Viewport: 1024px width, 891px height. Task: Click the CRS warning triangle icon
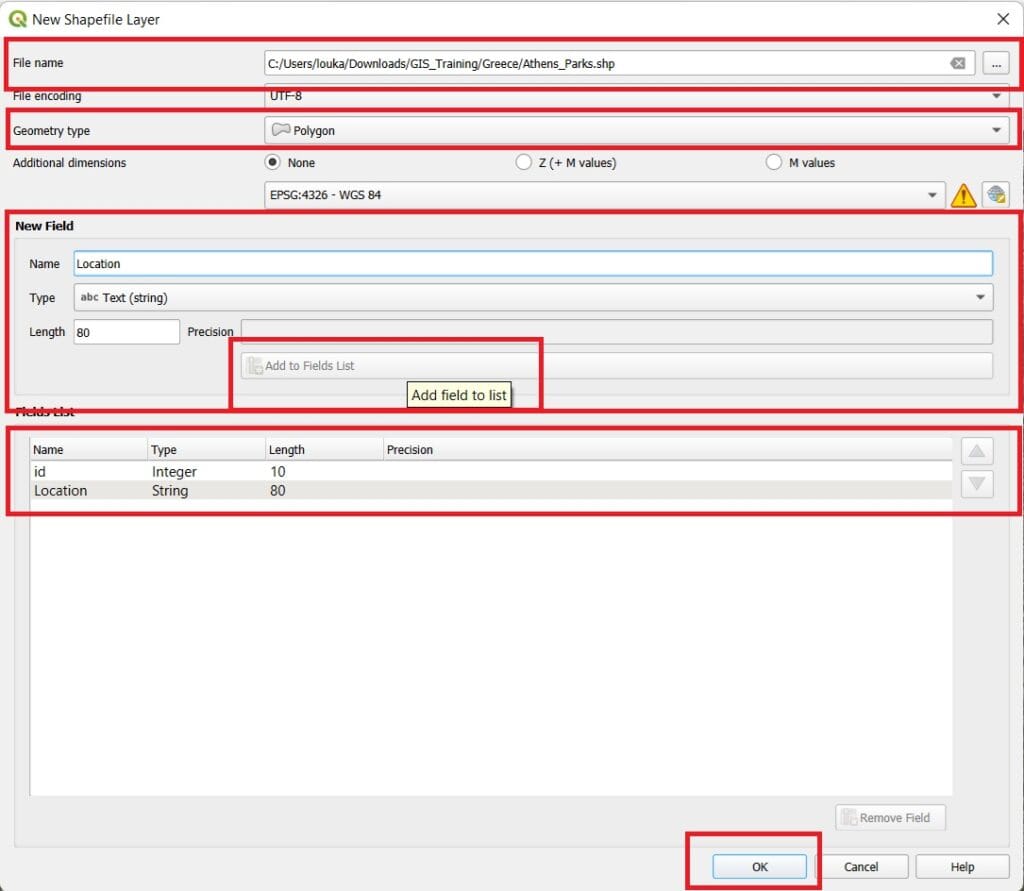(963, 195)
